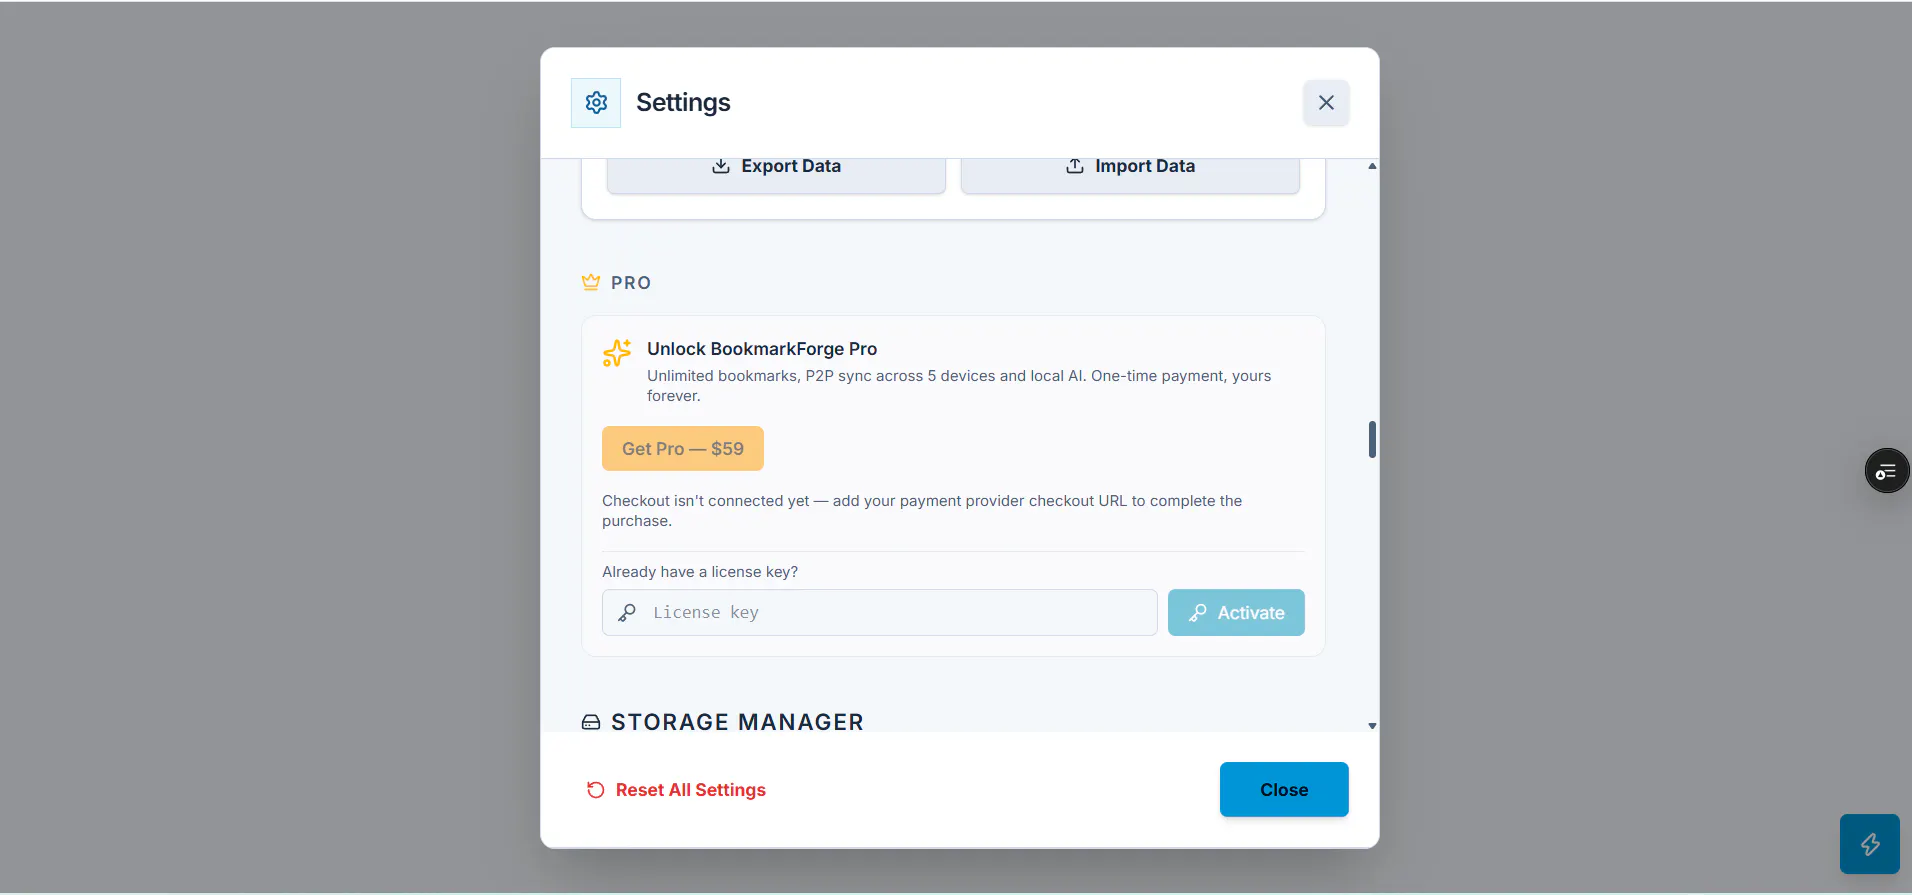Click the 'Settings' dialog title text
Viewport: 1912px width, 895px height.
click(x=683, y=103)
